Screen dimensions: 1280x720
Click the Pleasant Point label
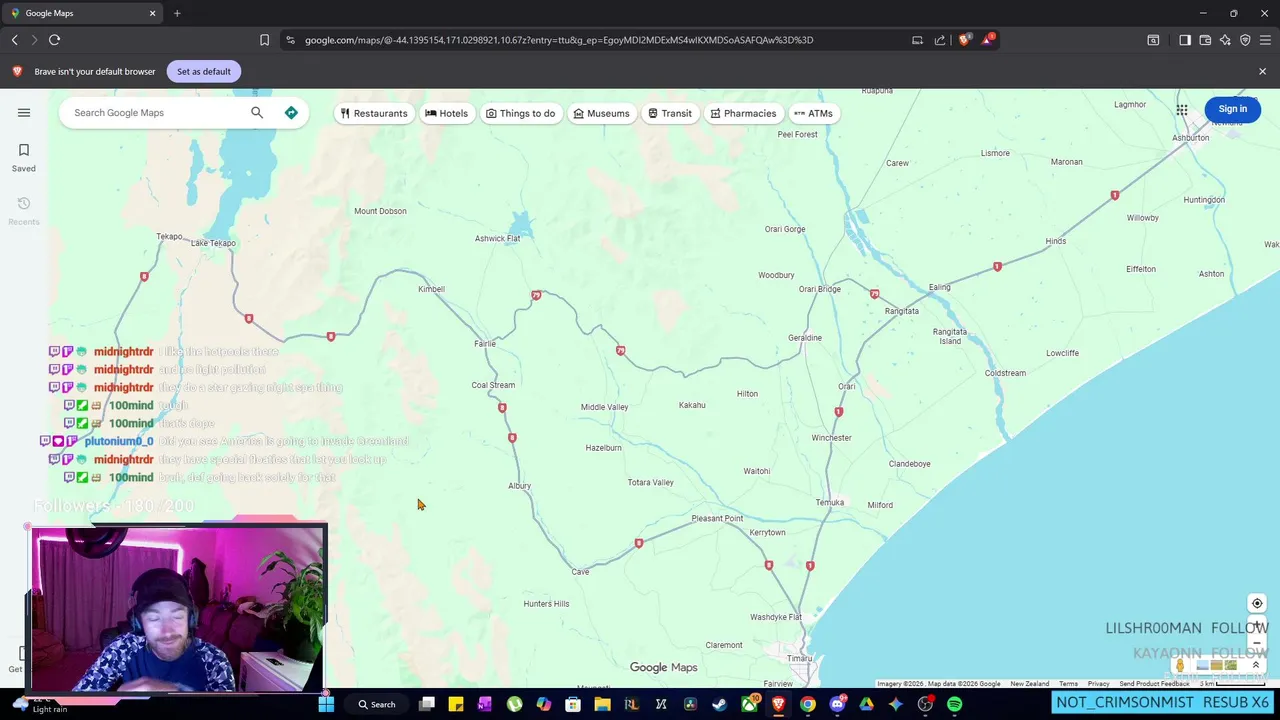click(x=717, y=519)
